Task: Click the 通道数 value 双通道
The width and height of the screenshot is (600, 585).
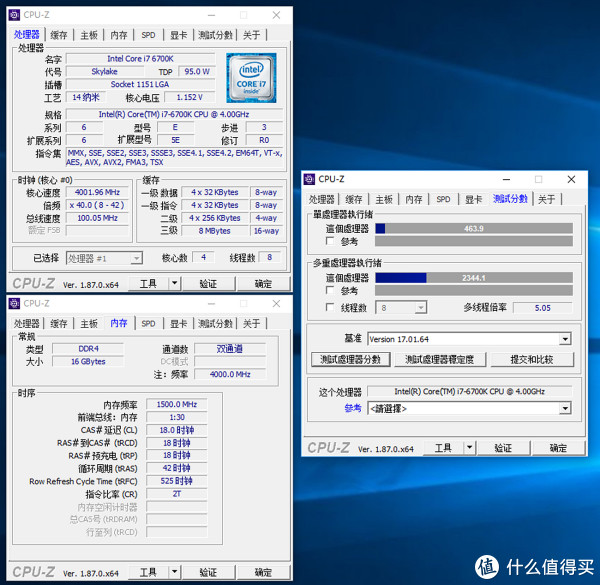Action: click(x=230, y=349)
